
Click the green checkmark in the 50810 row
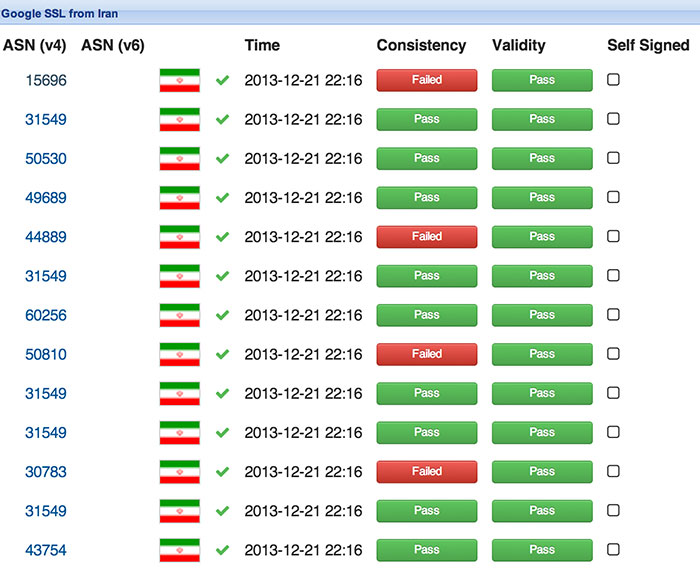[222, 354]
